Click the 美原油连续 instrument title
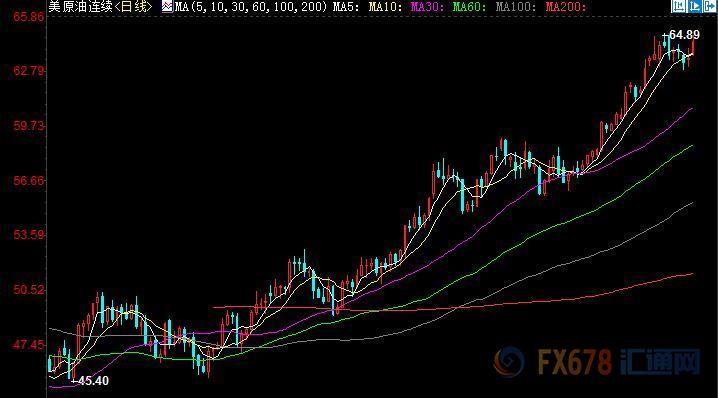This screenshot has height=398, width=718. (81, 6)
